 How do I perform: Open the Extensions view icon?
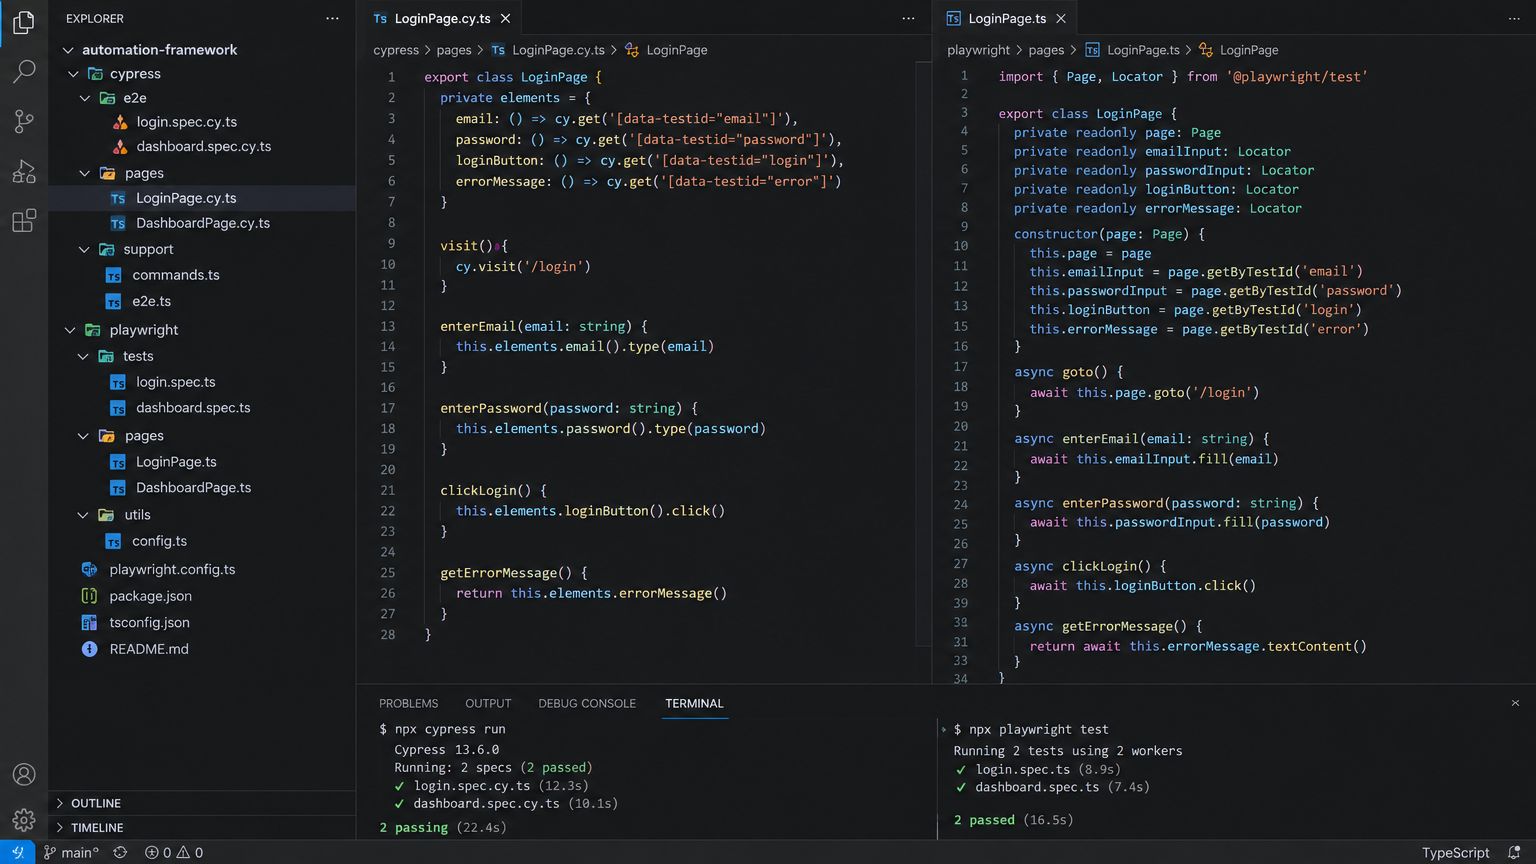pyautogui.click(x=24, y=220)
